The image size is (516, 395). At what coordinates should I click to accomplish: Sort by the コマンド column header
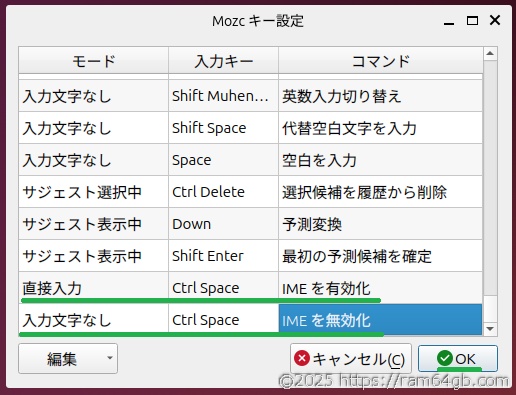(380, 61)
